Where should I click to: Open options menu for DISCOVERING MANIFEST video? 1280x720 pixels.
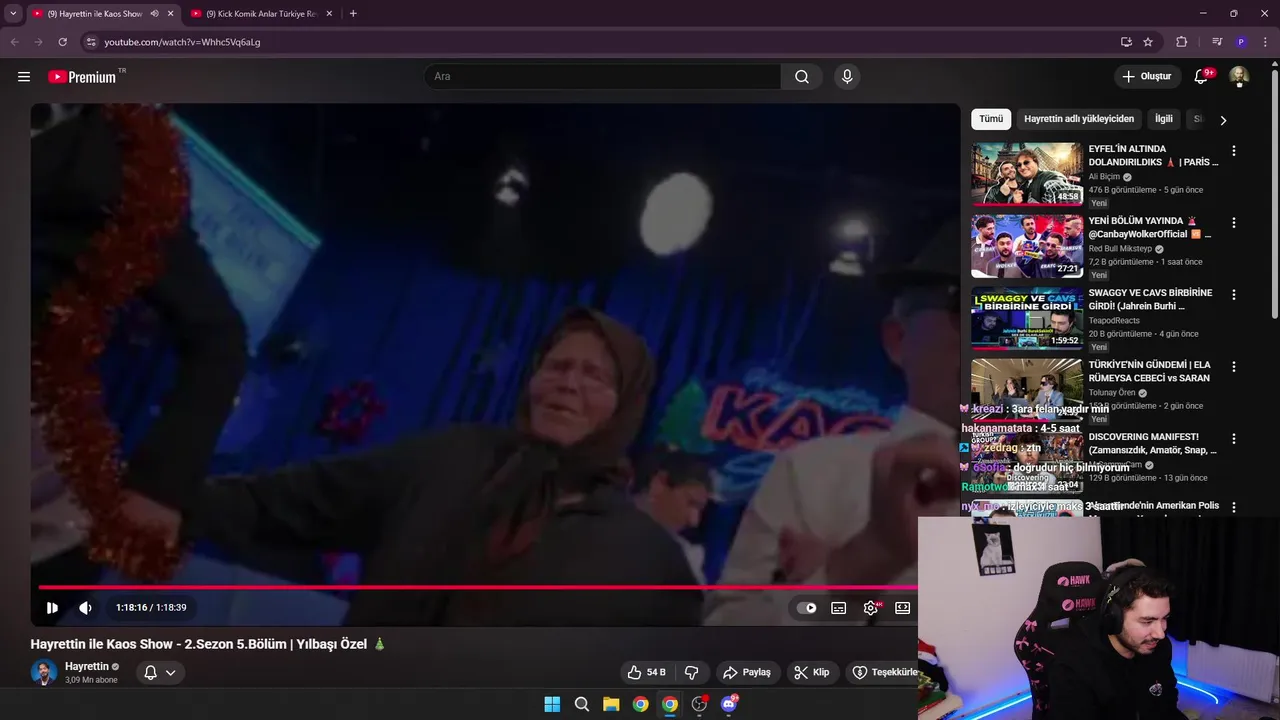point(1233,439)
